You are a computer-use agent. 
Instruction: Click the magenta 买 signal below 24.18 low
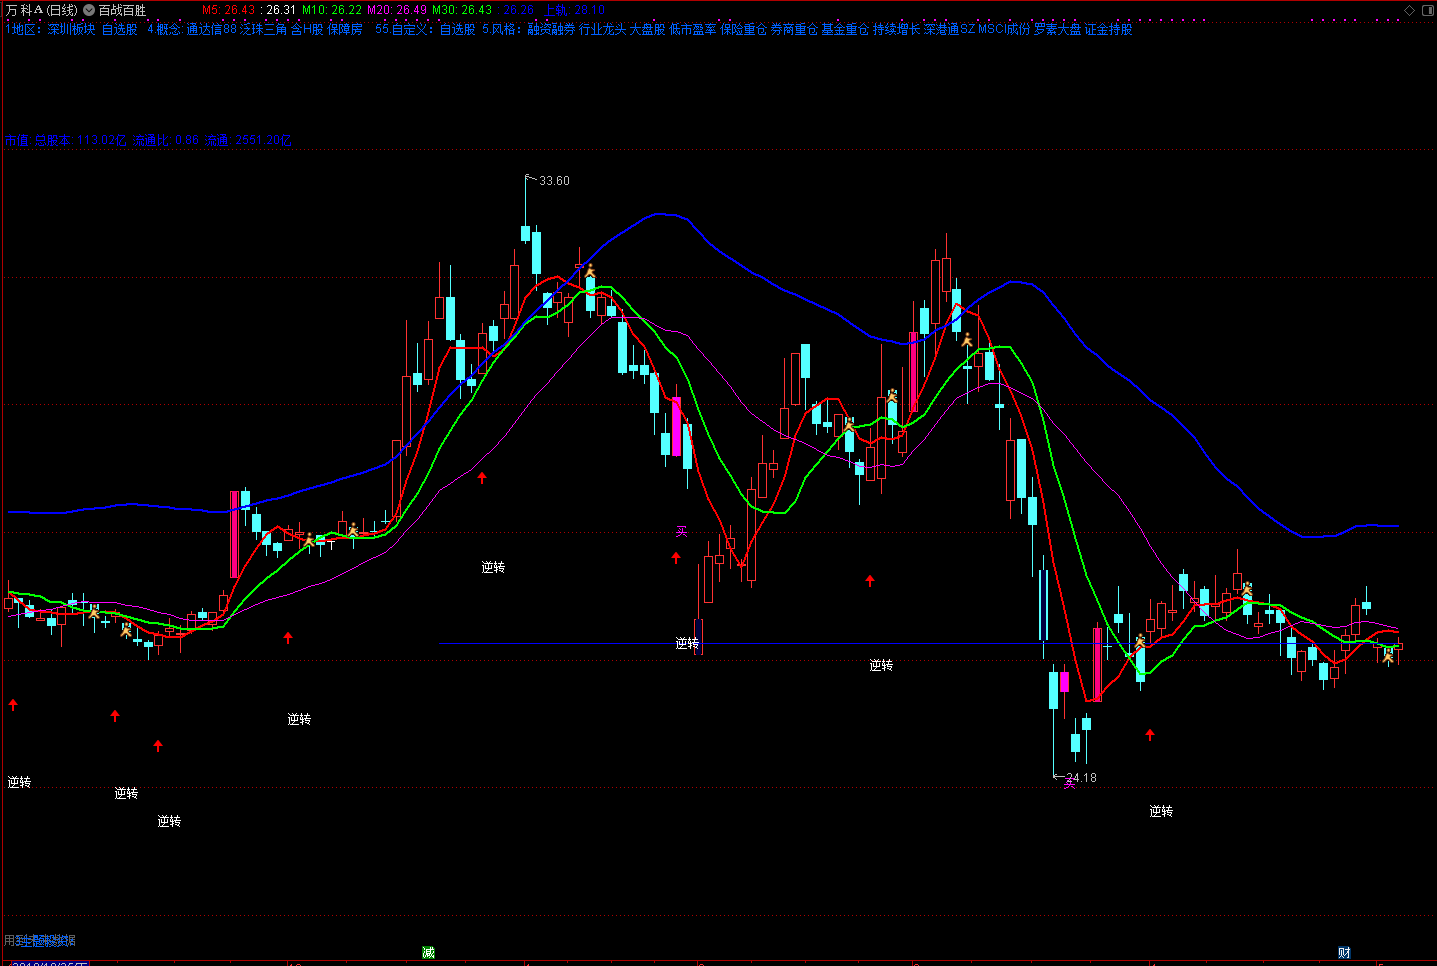(1069, 784)
